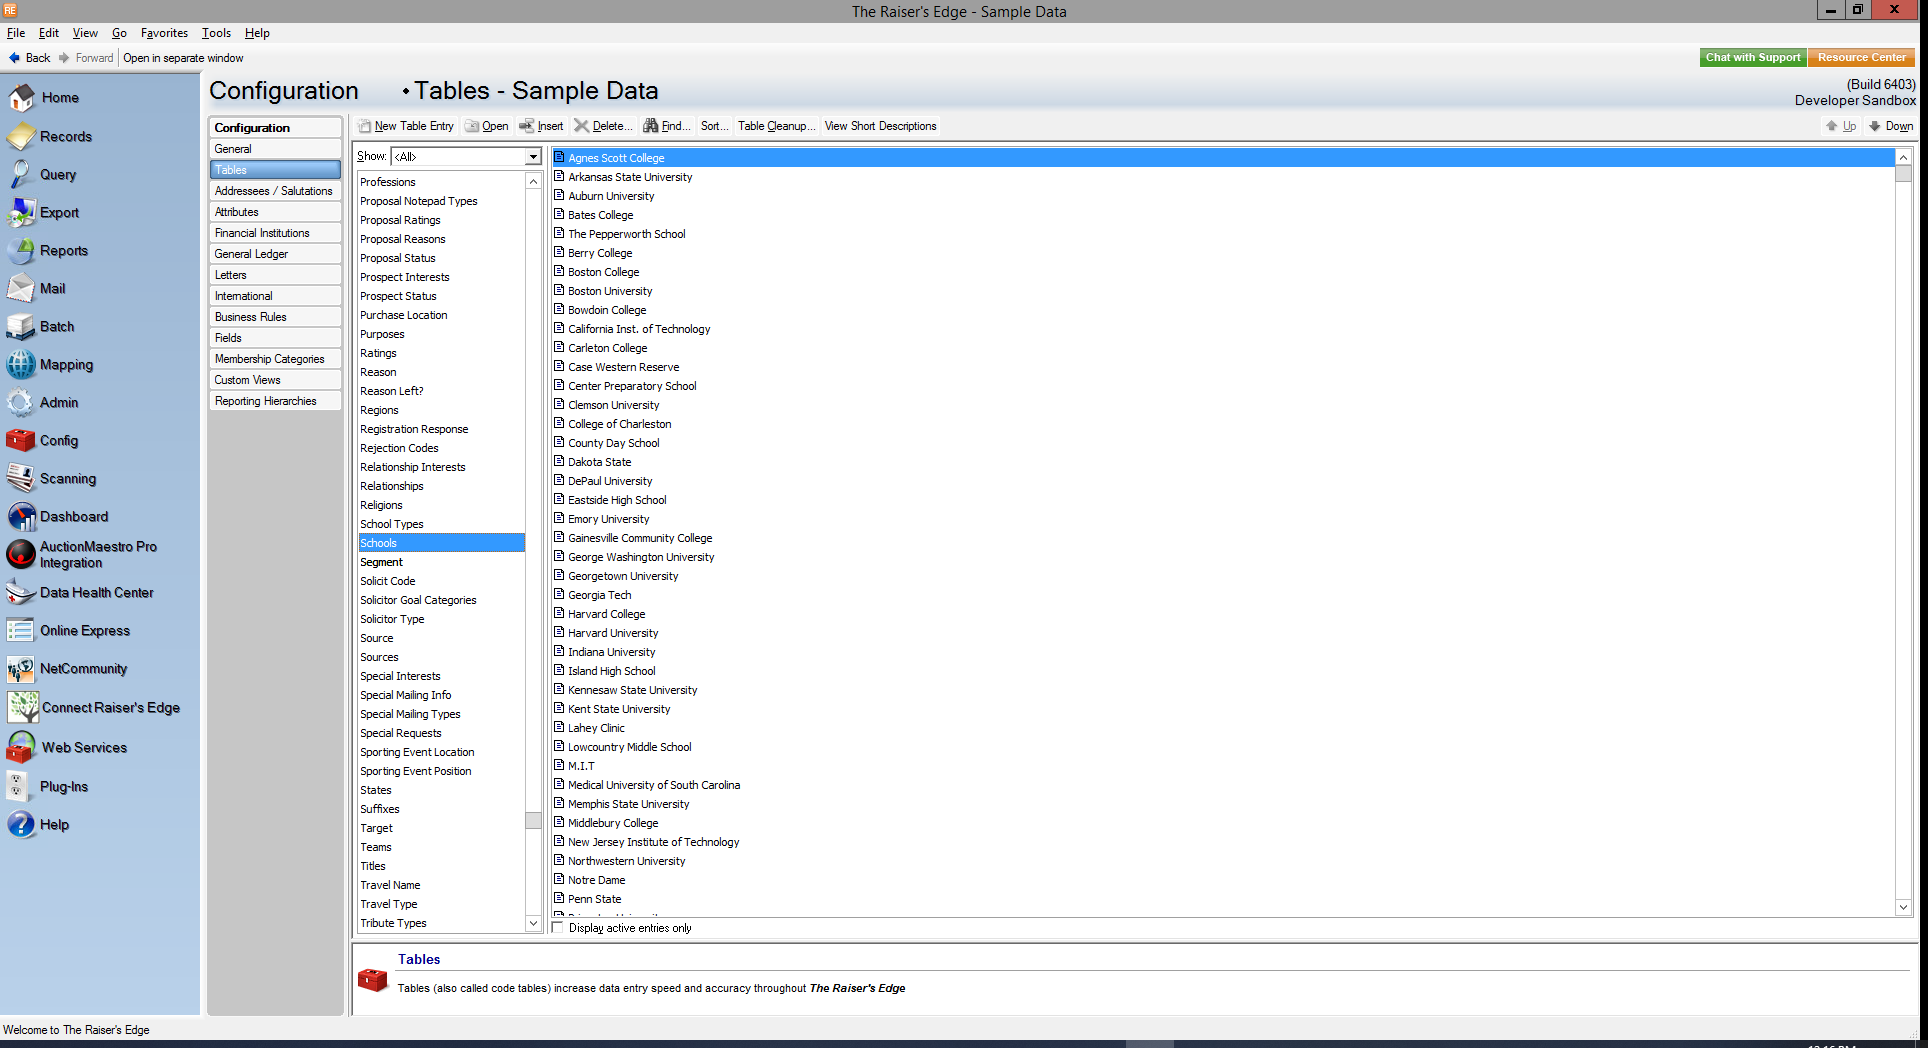The height and width of the screenshot is (1048, 1928).
Task: Click scroll-up arrow of schools list
Action: pos(1903,158)
